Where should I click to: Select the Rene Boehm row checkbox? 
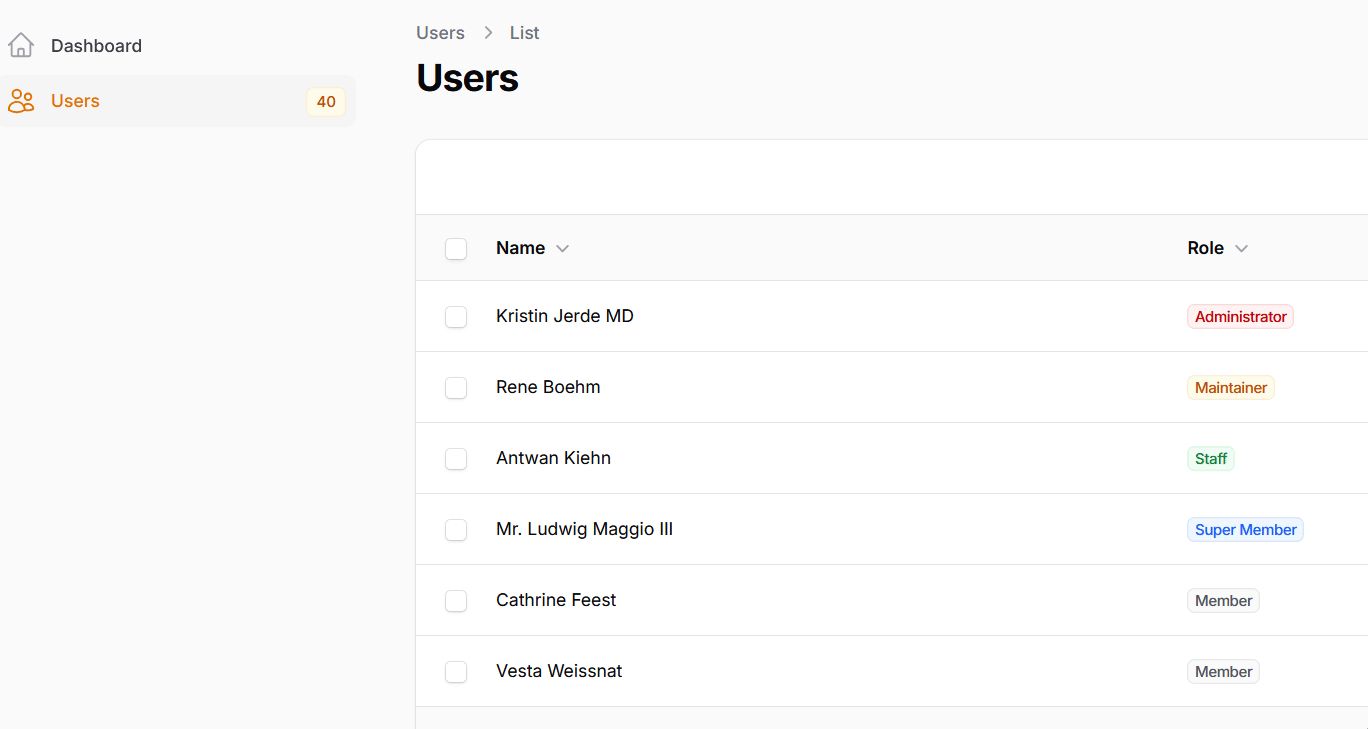[x=456, y=388]
